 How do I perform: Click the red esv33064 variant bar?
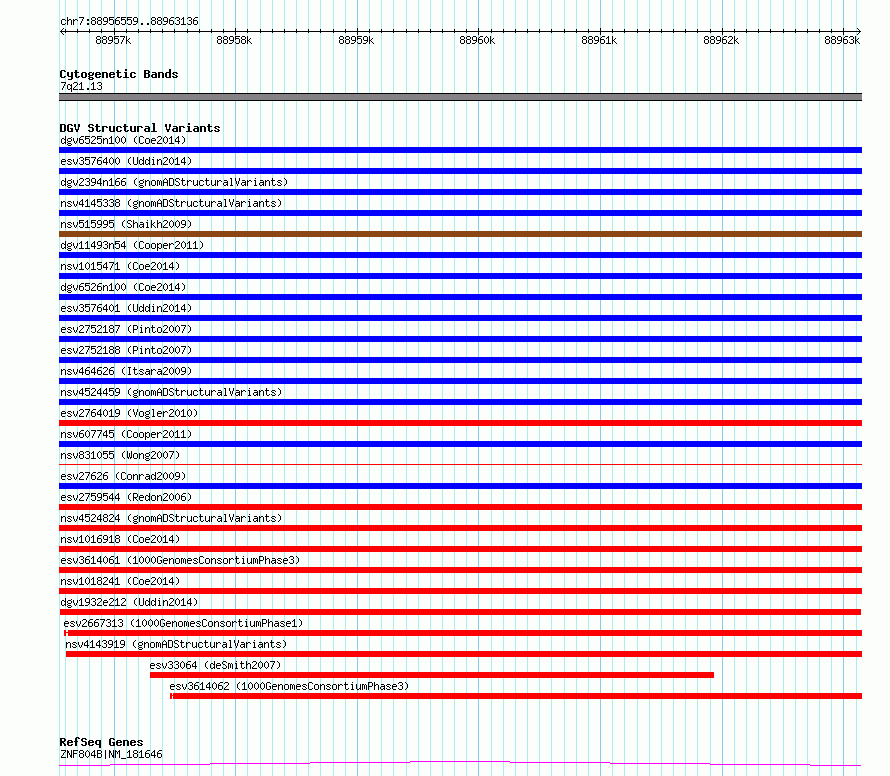(x=432, y=675)
